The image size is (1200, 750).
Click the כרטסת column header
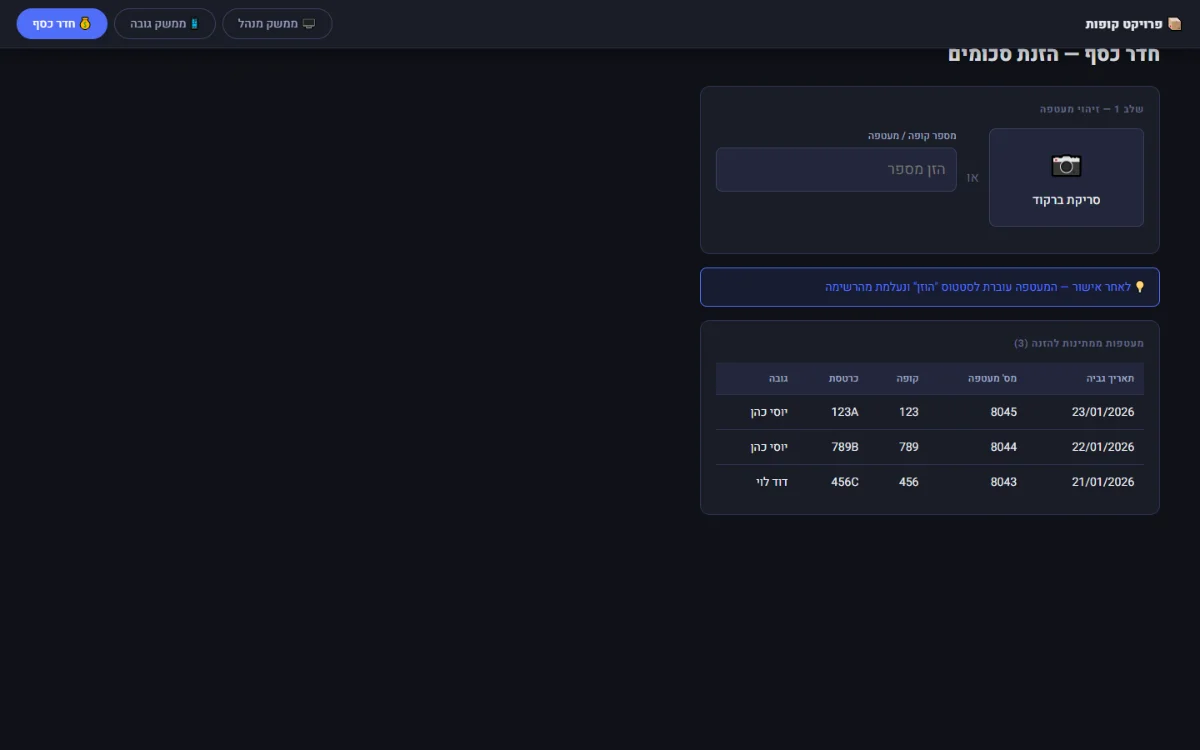(844, 378)
